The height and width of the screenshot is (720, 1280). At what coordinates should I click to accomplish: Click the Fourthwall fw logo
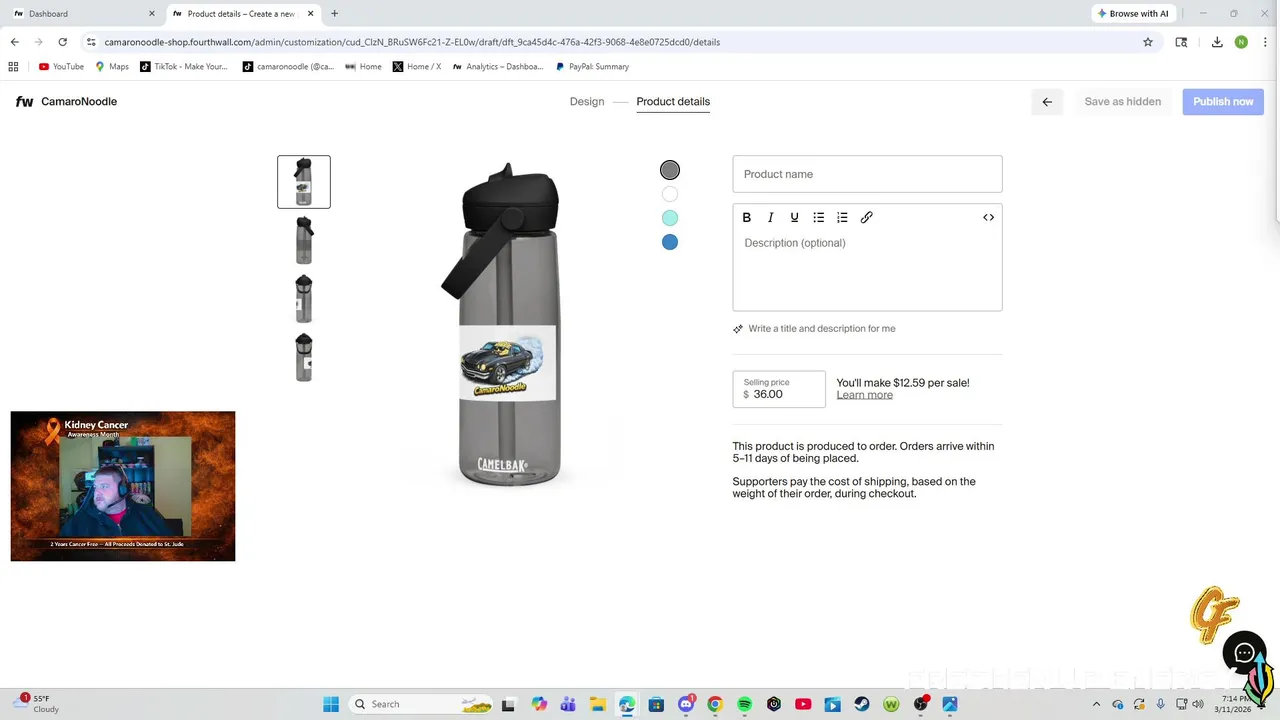point(24,101)
